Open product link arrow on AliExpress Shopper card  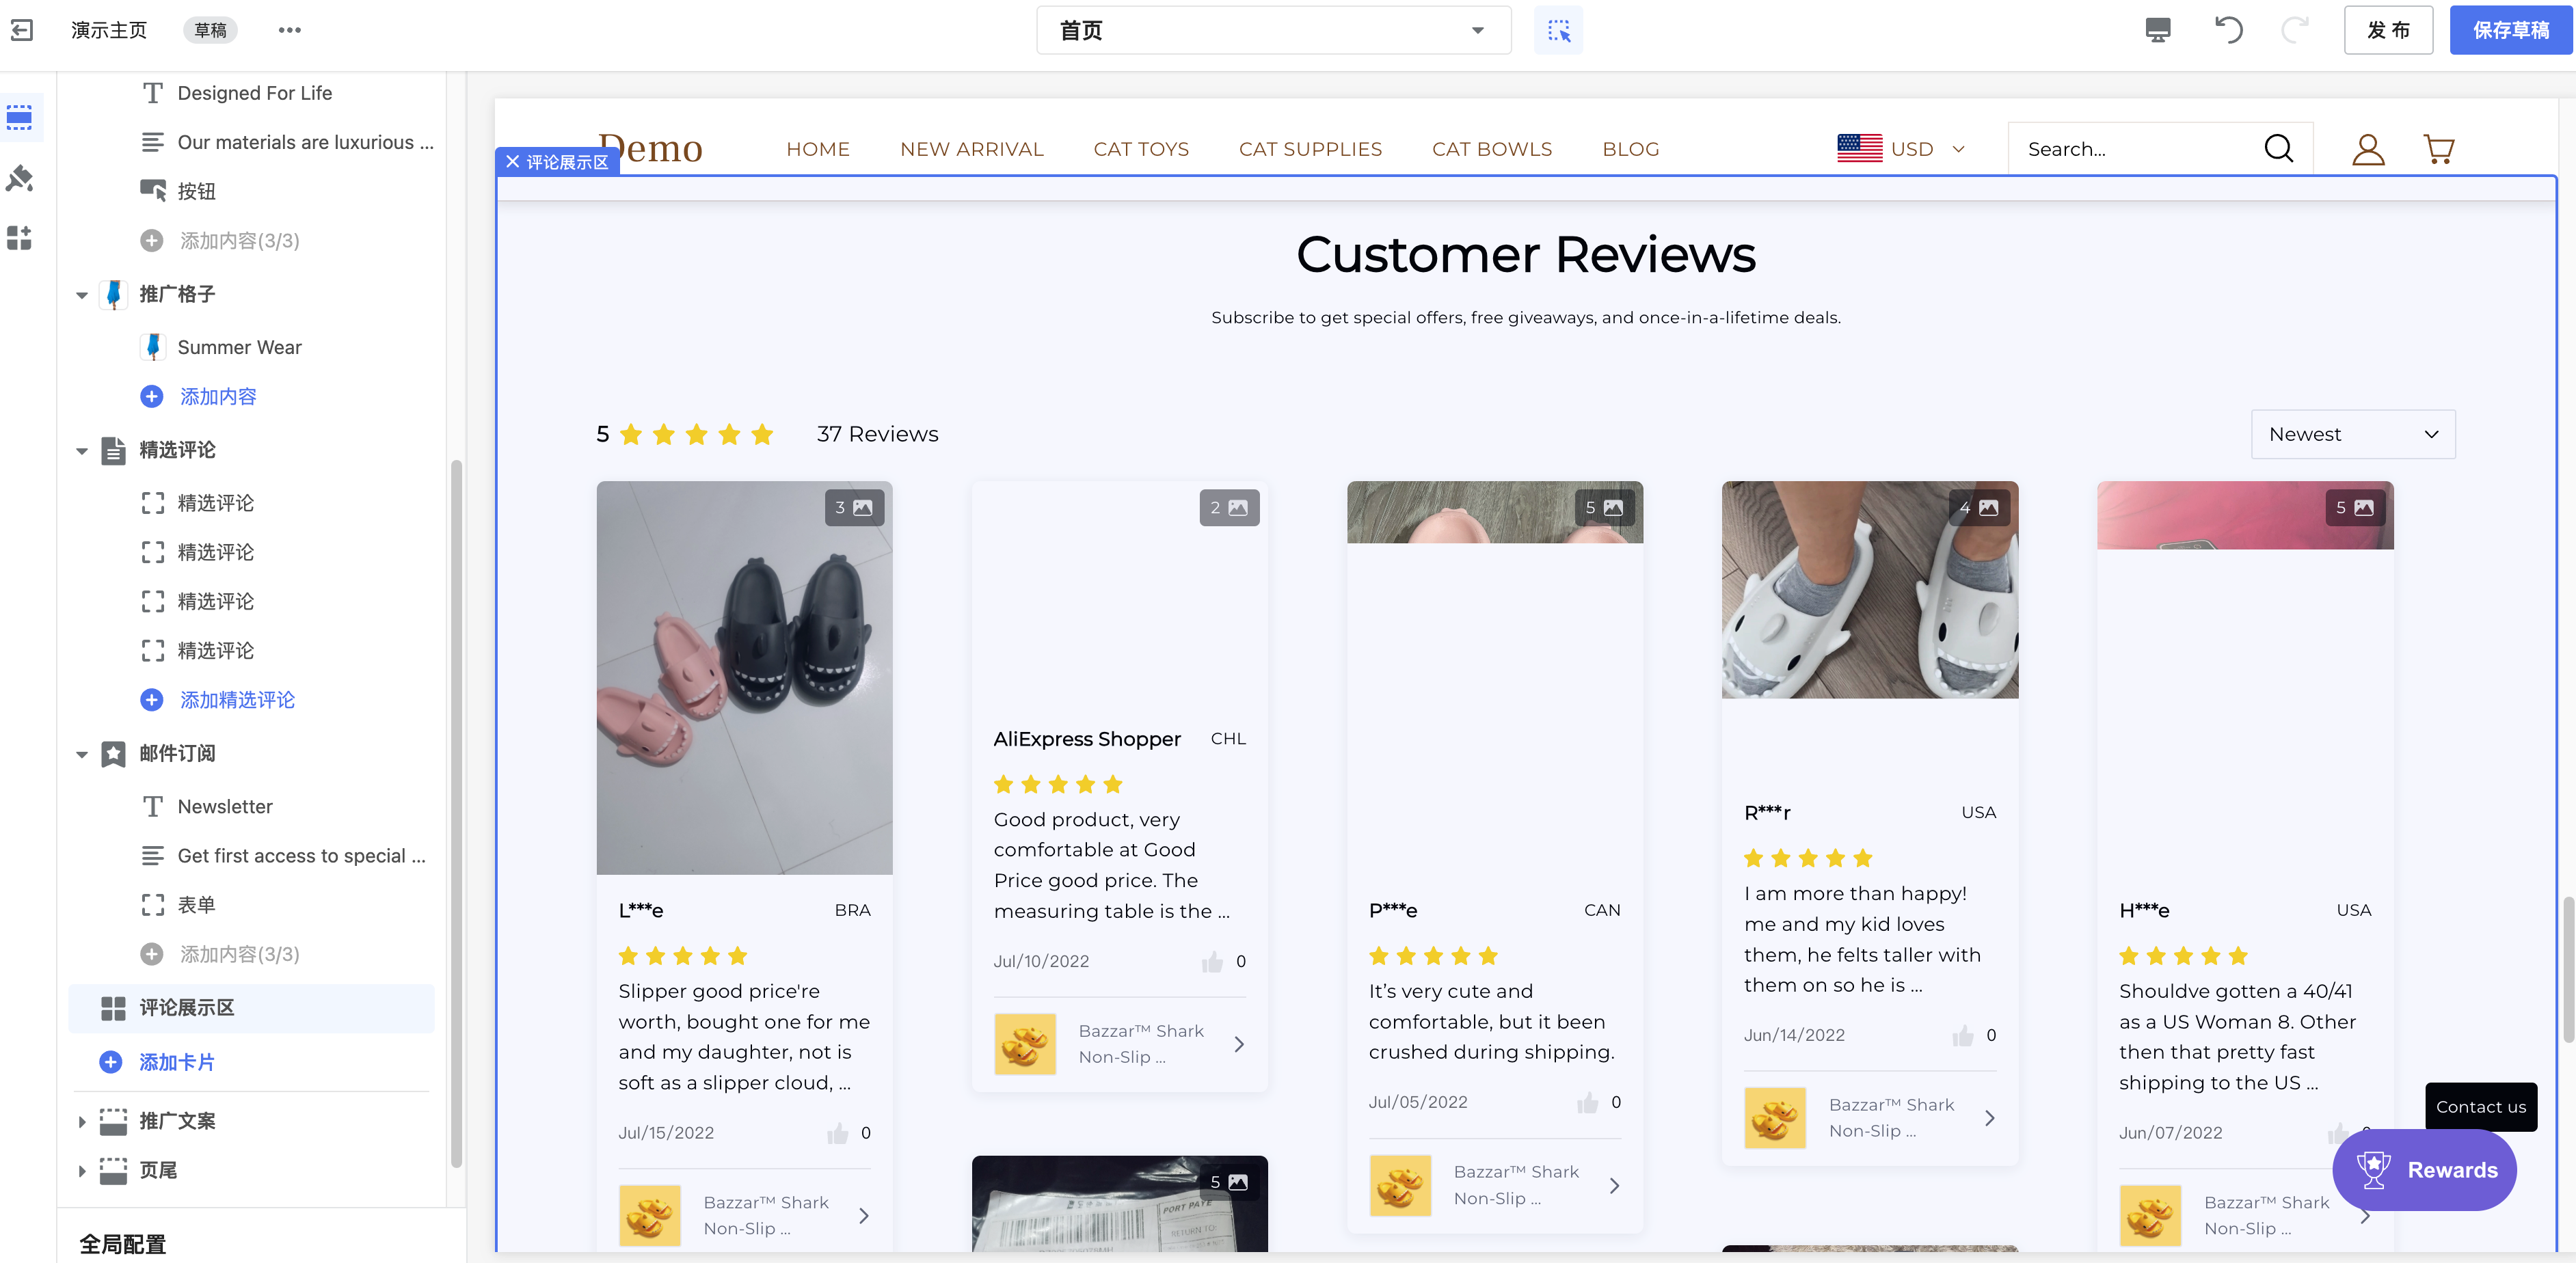coord(1239,1044)
